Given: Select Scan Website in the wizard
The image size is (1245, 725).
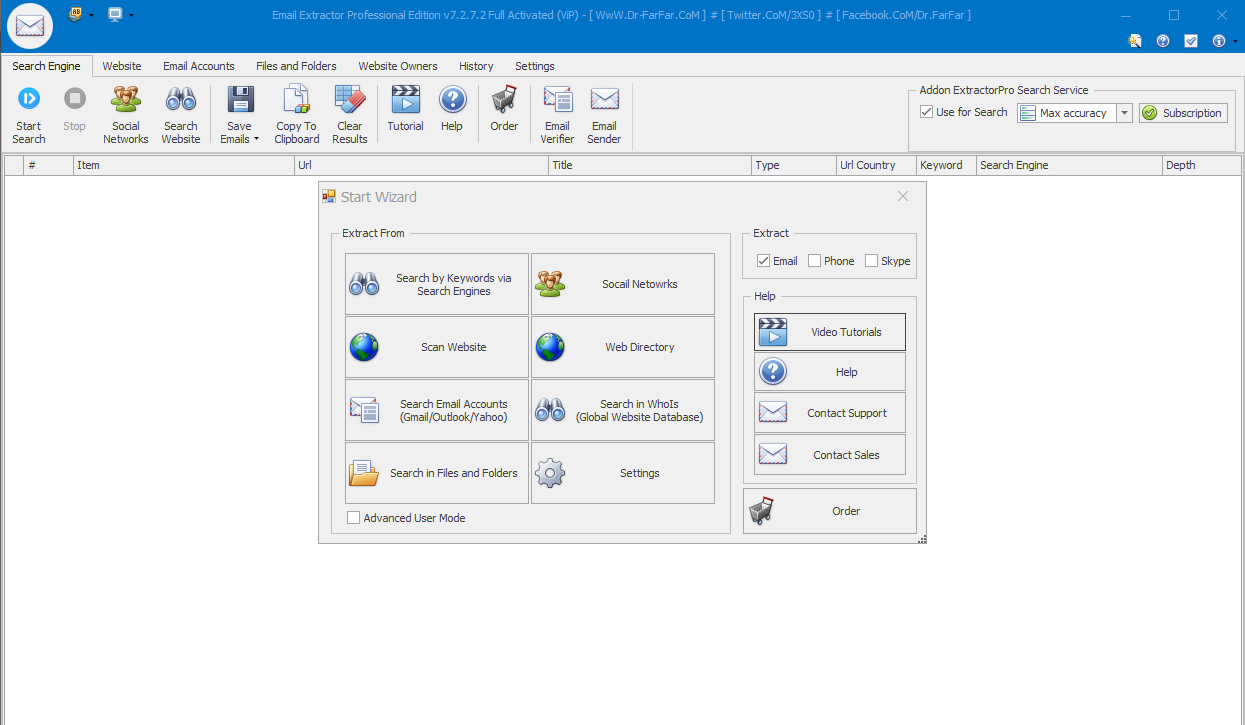Looking at the screenshot, I should 437,347.
